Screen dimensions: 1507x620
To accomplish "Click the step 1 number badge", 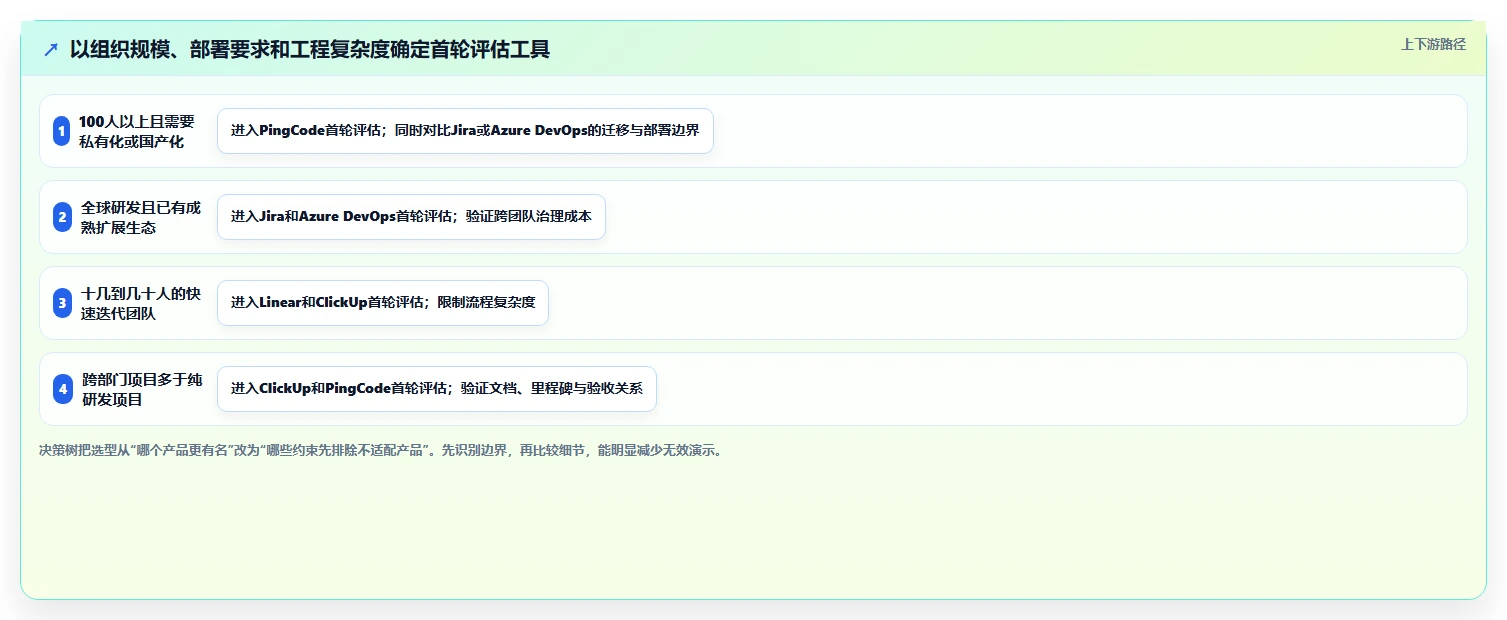I will click(x=62, y=131).
